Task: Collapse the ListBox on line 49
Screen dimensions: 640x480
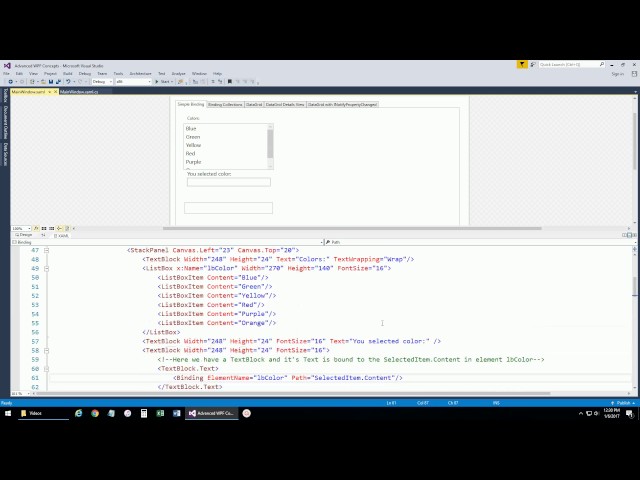Action: 47,269
